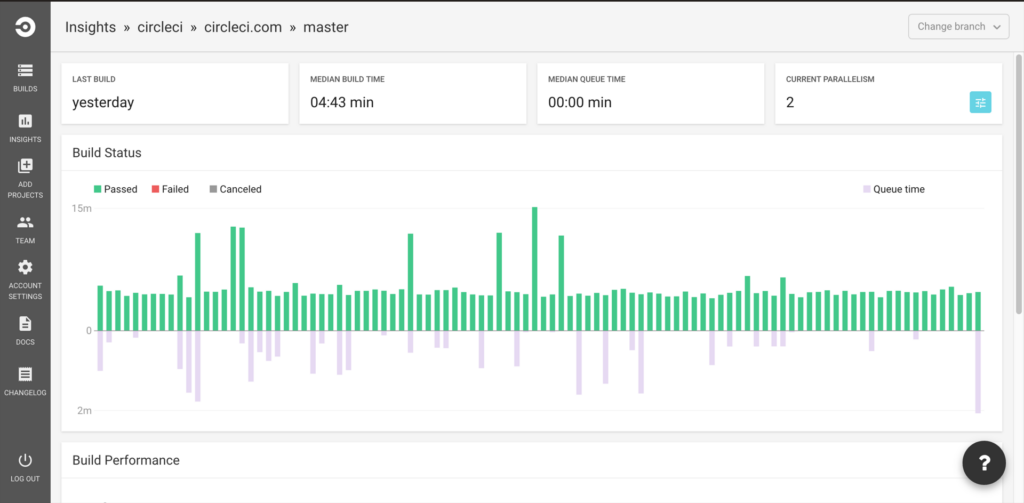The height and width of the screenshot is (503, 1024).
Task: Toggle the Queue time legend item
Action: 893,189
